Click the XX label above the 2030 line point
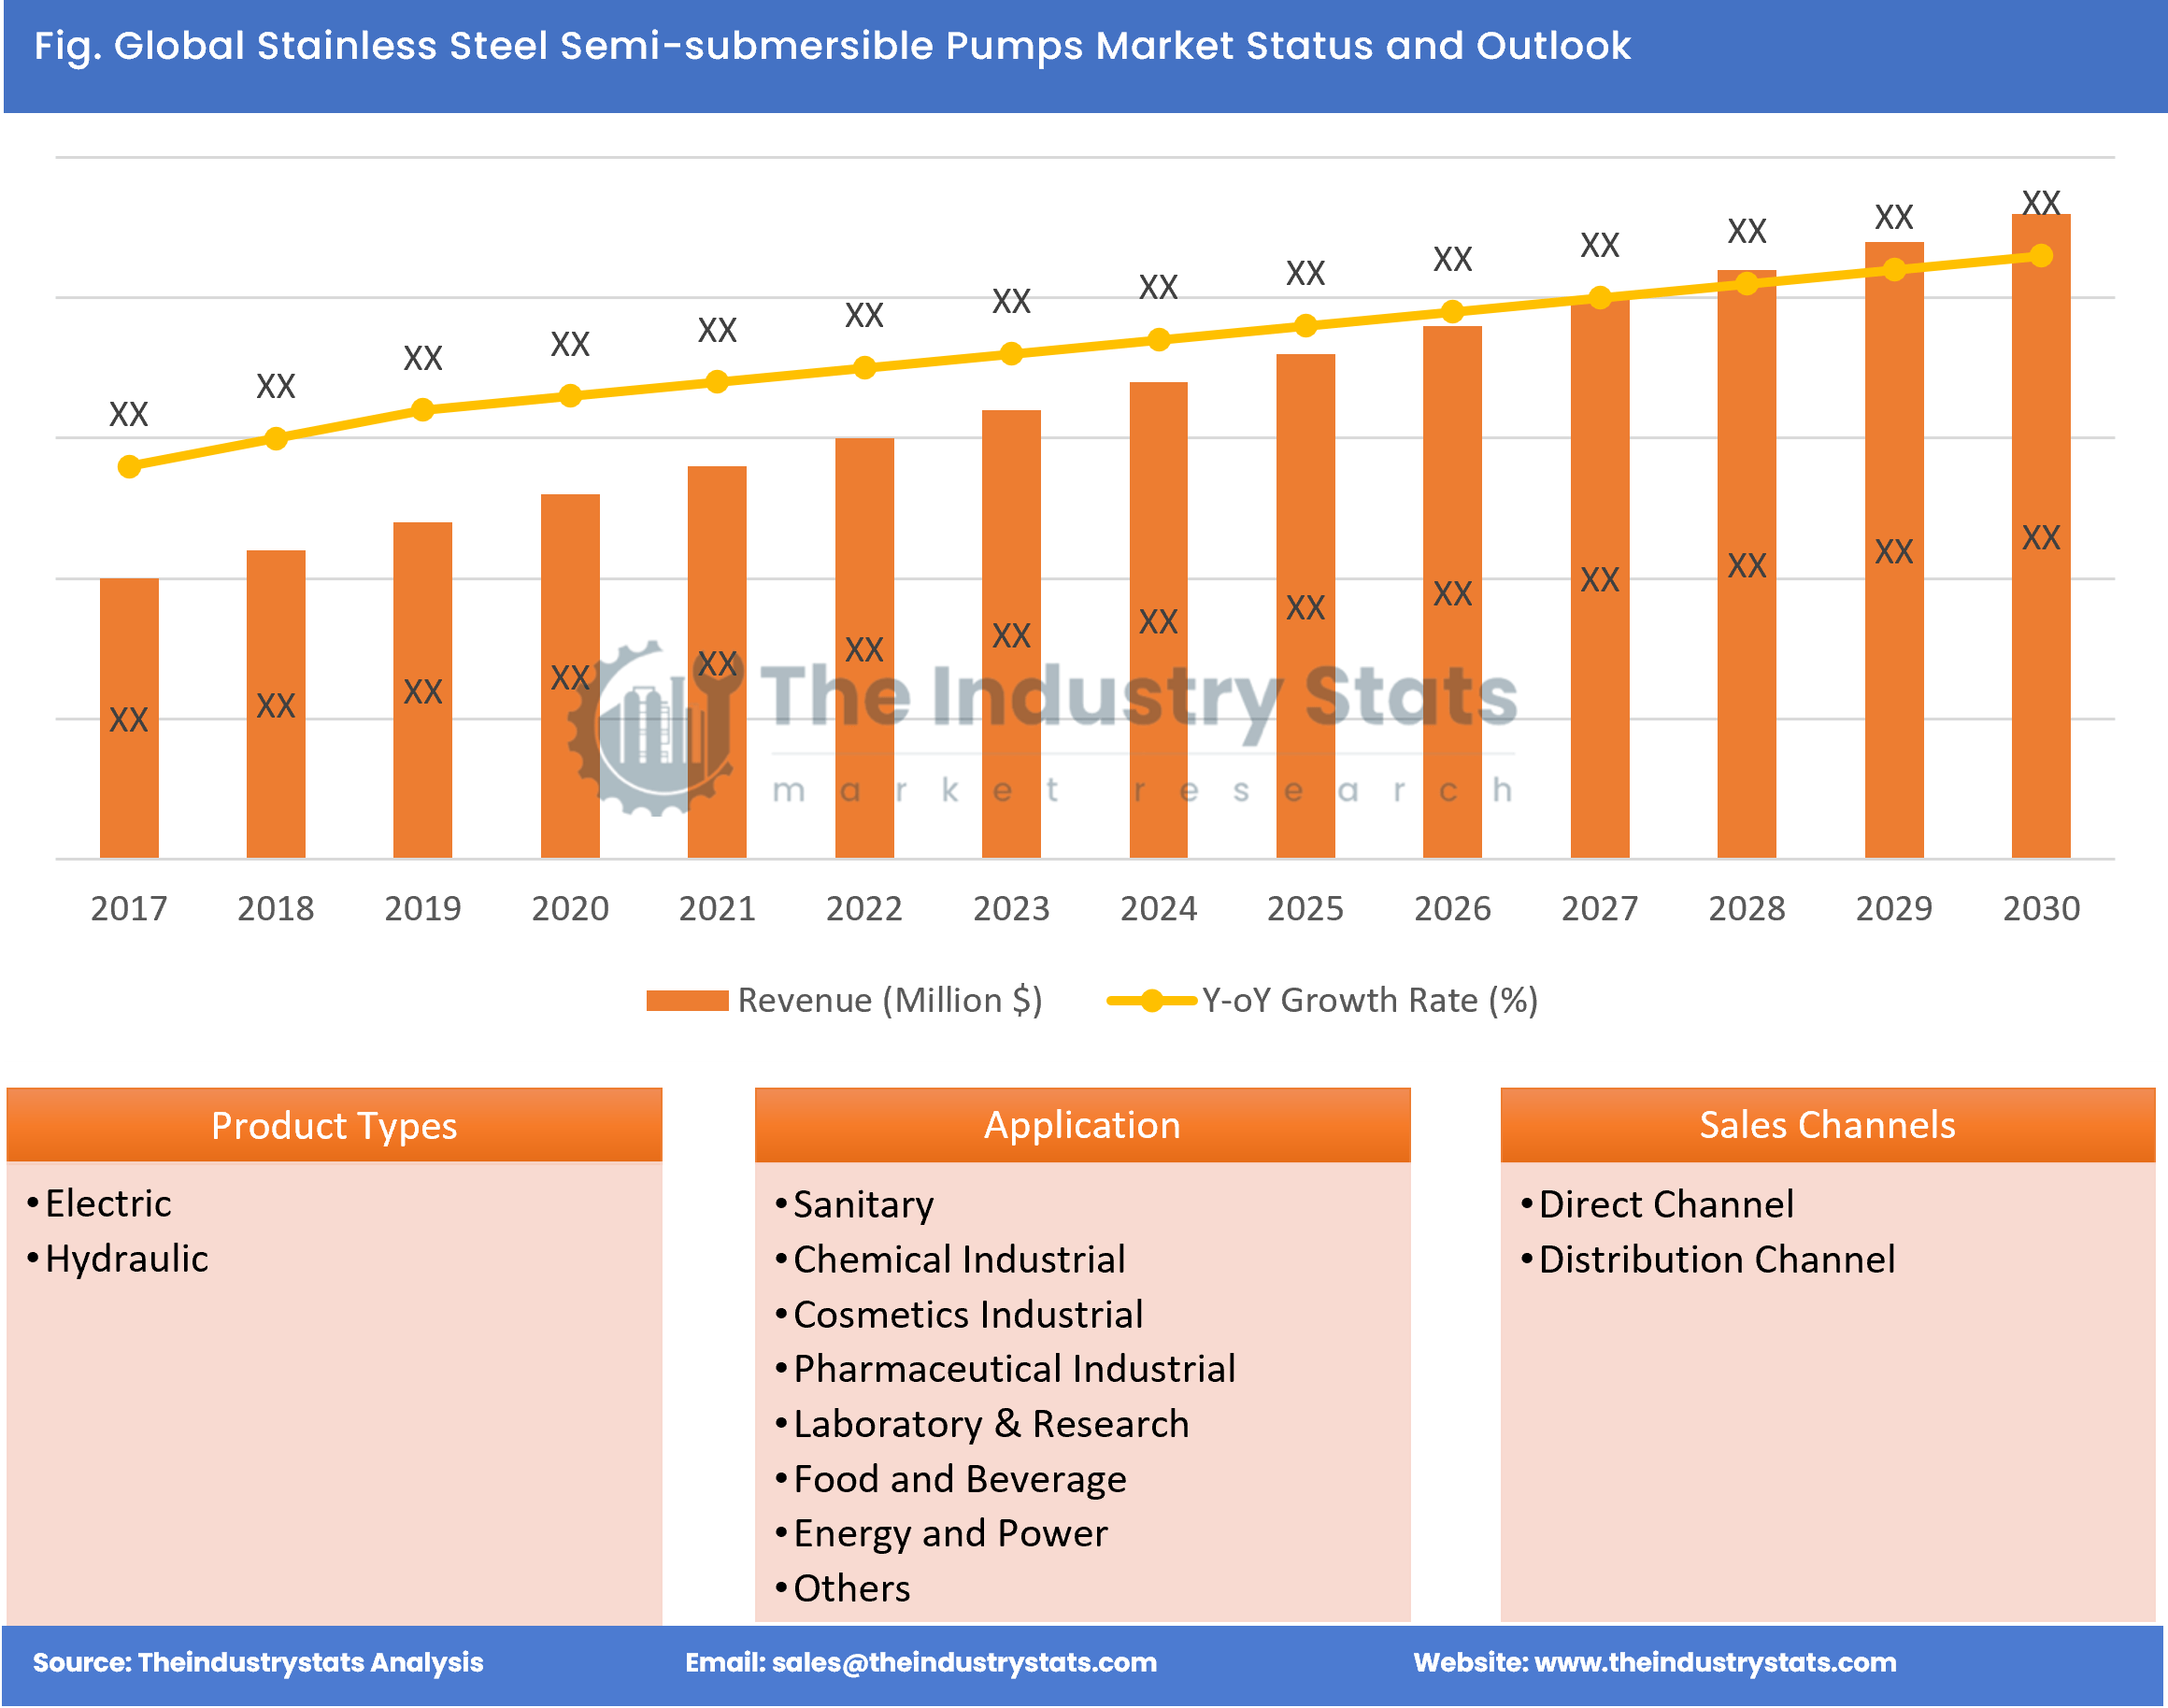 click(2041, 202)
